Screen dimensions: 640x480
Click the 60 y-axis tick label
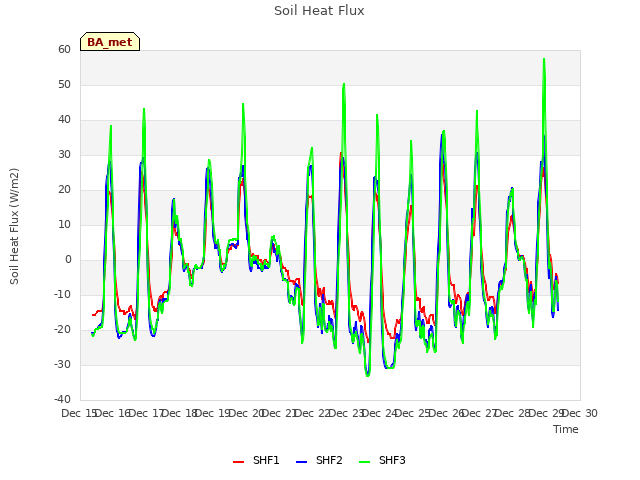click(64, 49)
